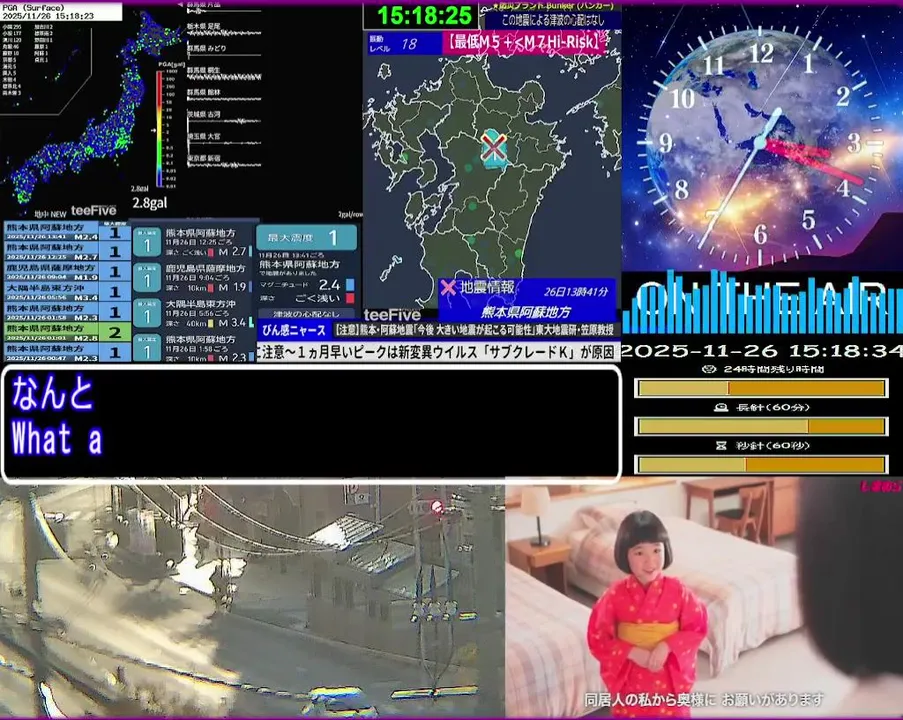Image resolution: width=903 pixels, height=720 pixels.
Task: Click the びん感ニャース news label
Action: [x=294, y=331]
